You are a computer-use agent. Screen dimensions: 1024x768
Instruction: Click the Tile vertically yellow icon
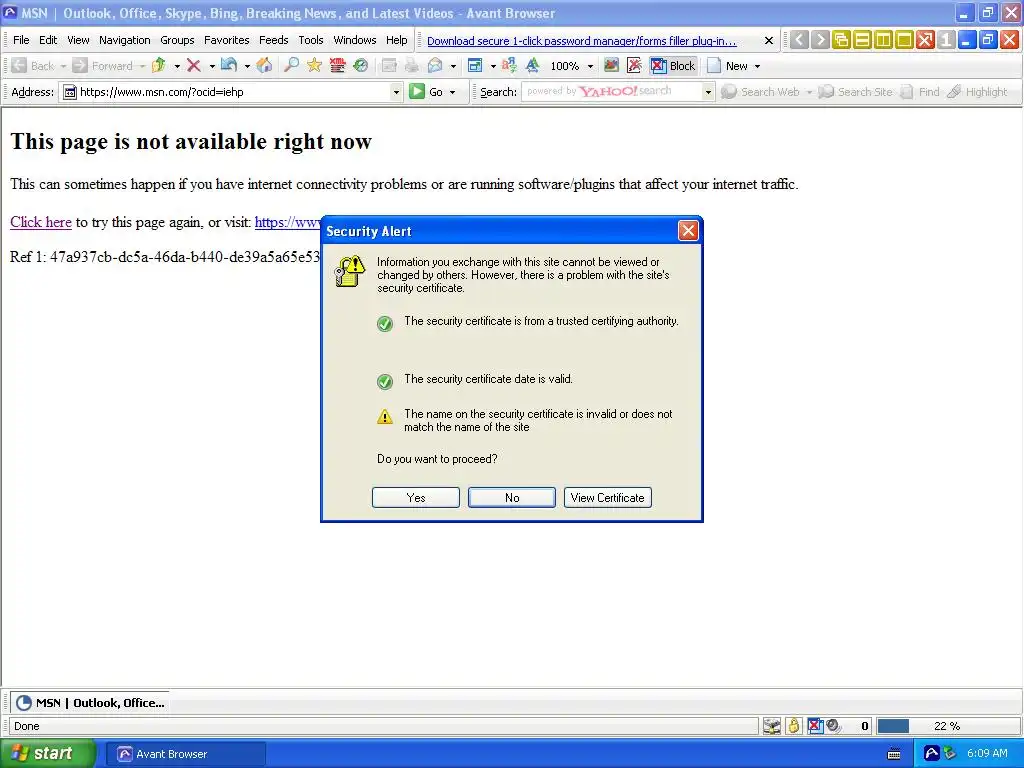(x=883, y=40)
